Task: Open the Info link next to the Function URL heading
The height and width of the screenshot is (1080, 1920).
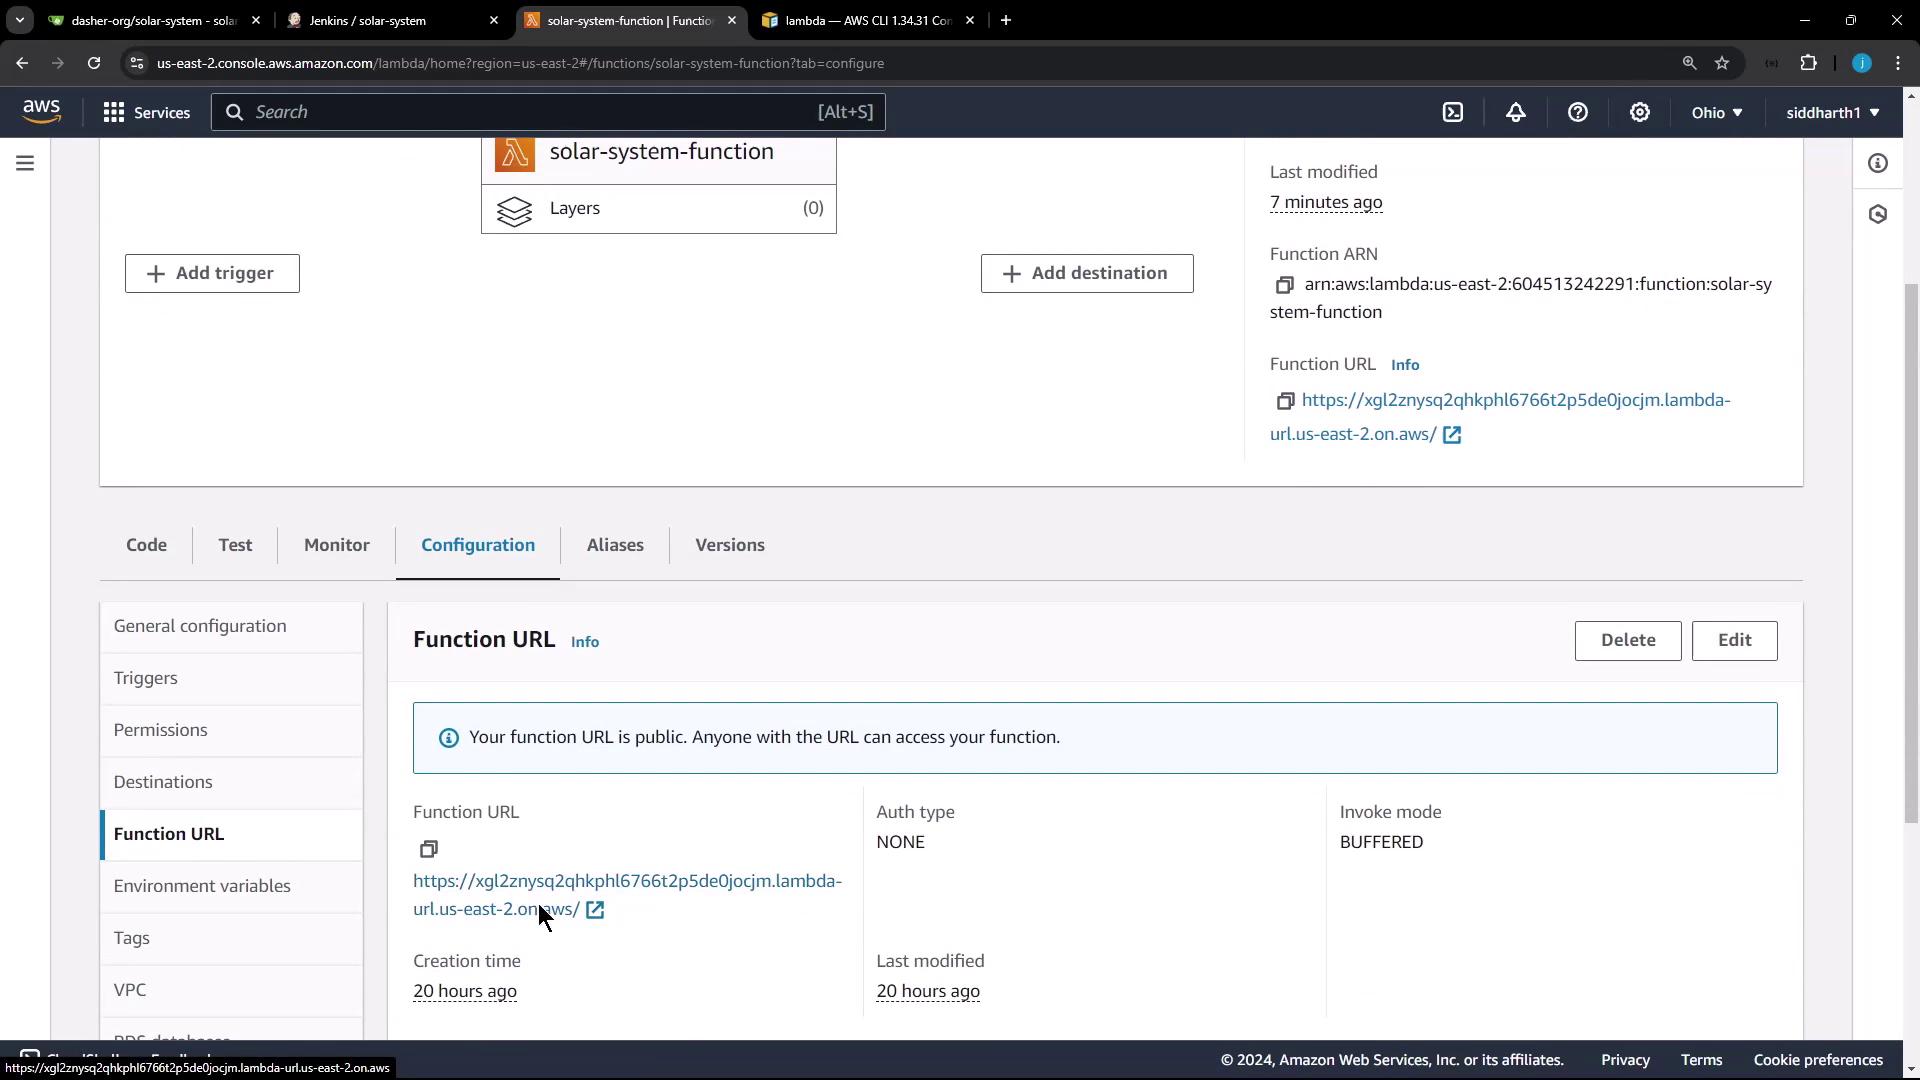Action: (x=585, y=642)
